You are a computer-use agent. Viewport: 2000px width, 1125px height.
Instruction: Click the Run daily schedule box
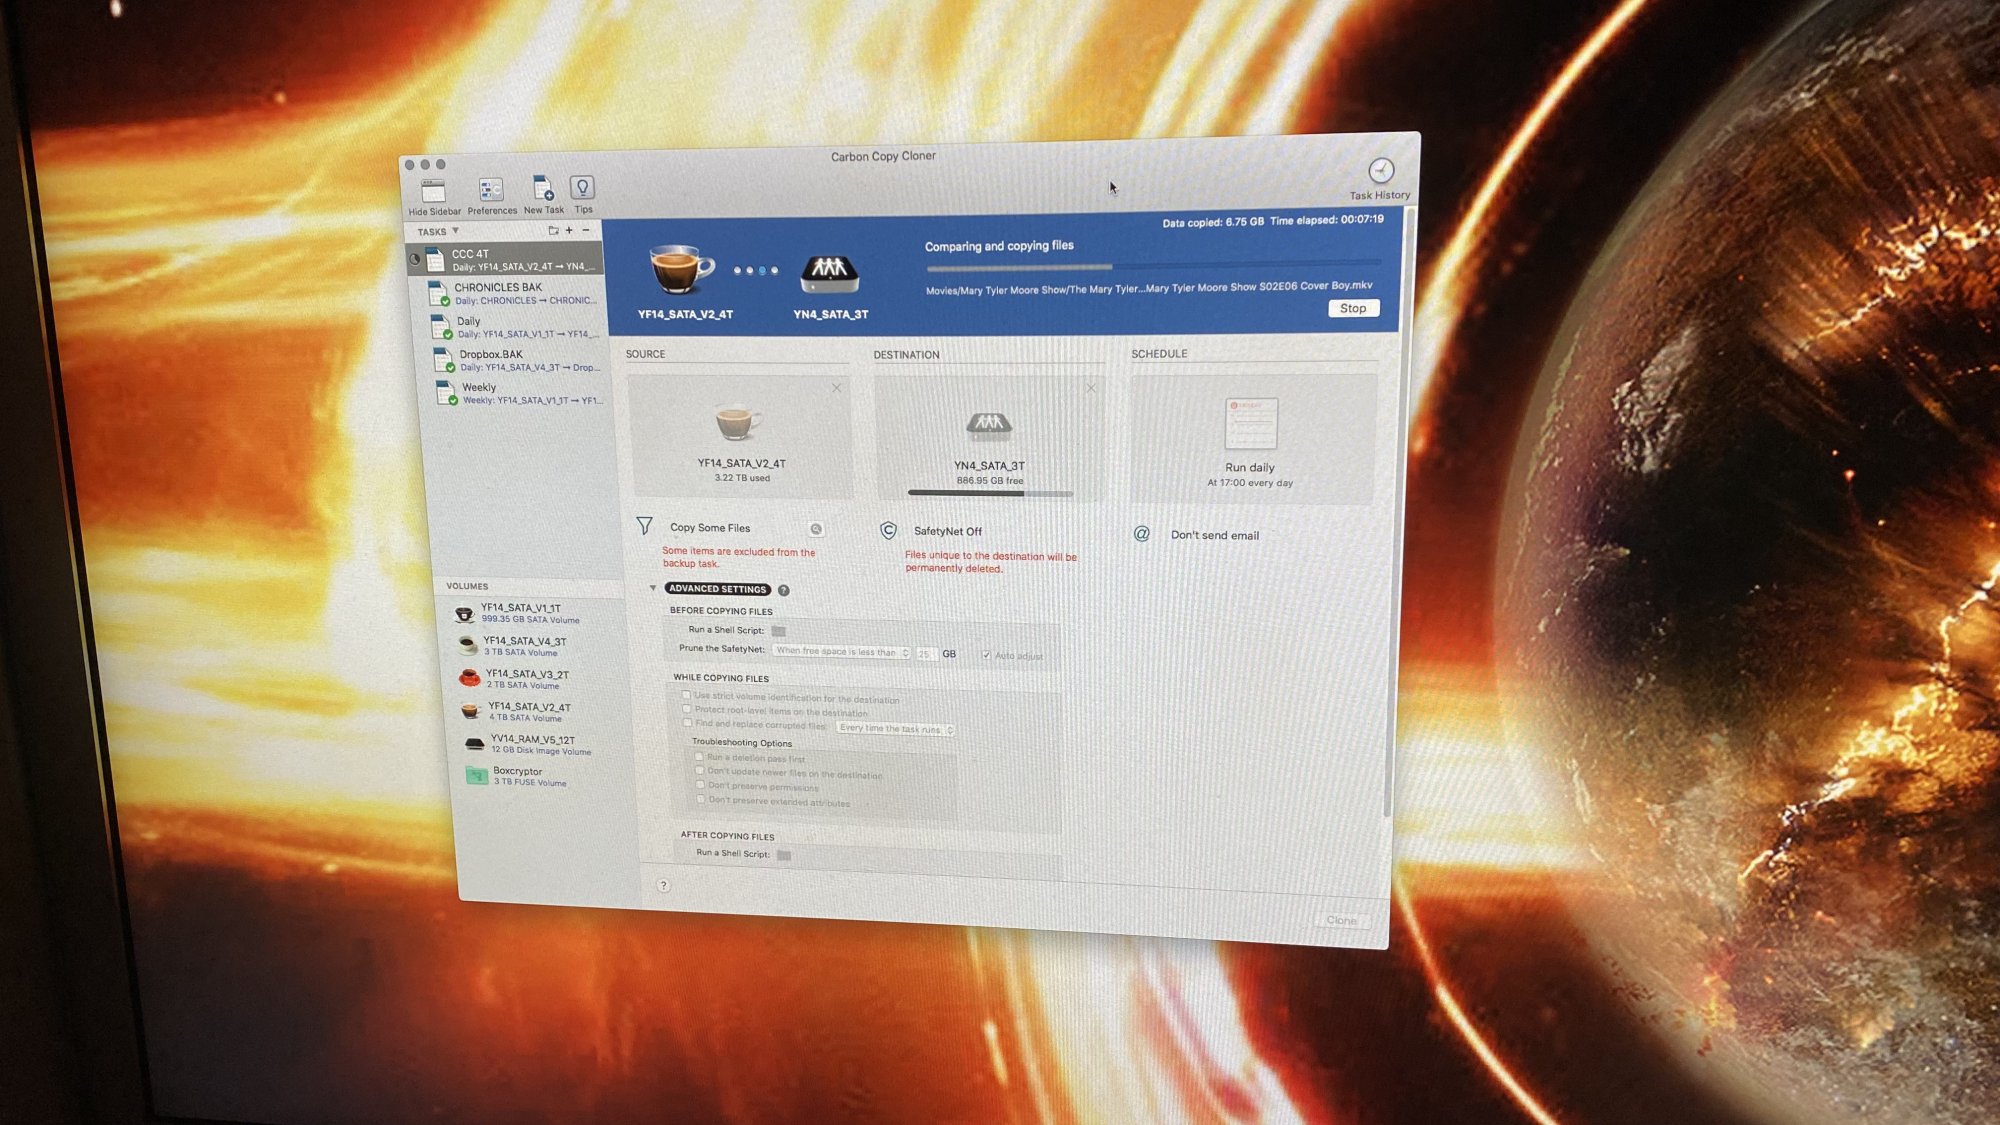(x=1251, y=438)
